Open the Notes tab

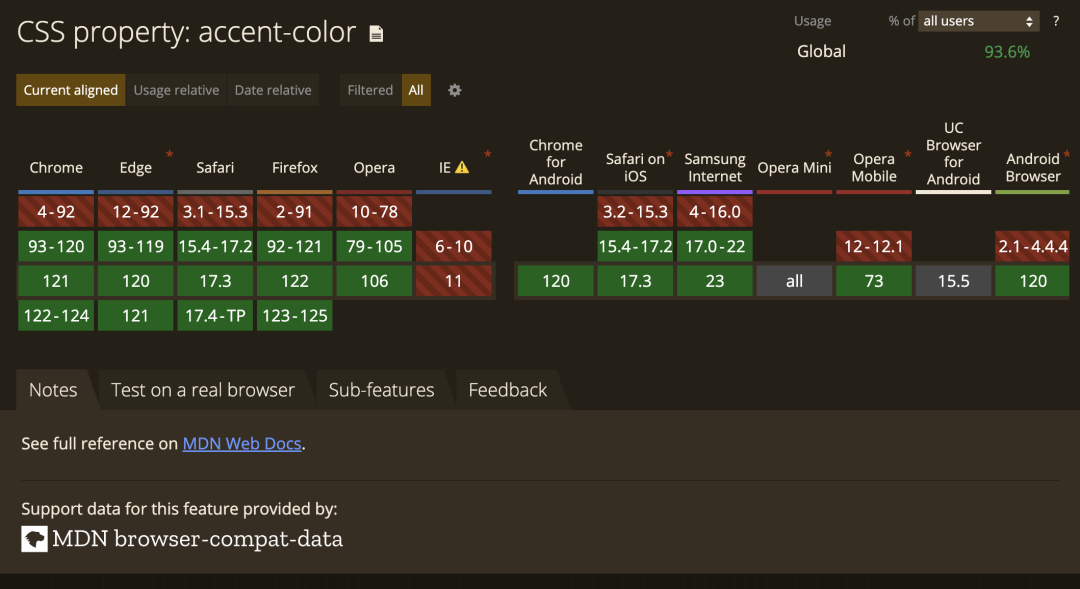click(53, 390)
